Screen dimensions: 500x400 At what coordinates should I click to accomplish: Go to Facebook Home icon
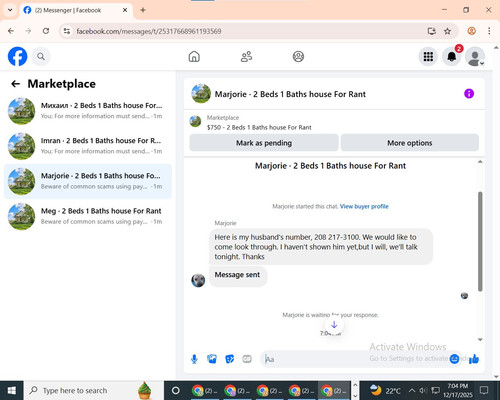[194, 56]
